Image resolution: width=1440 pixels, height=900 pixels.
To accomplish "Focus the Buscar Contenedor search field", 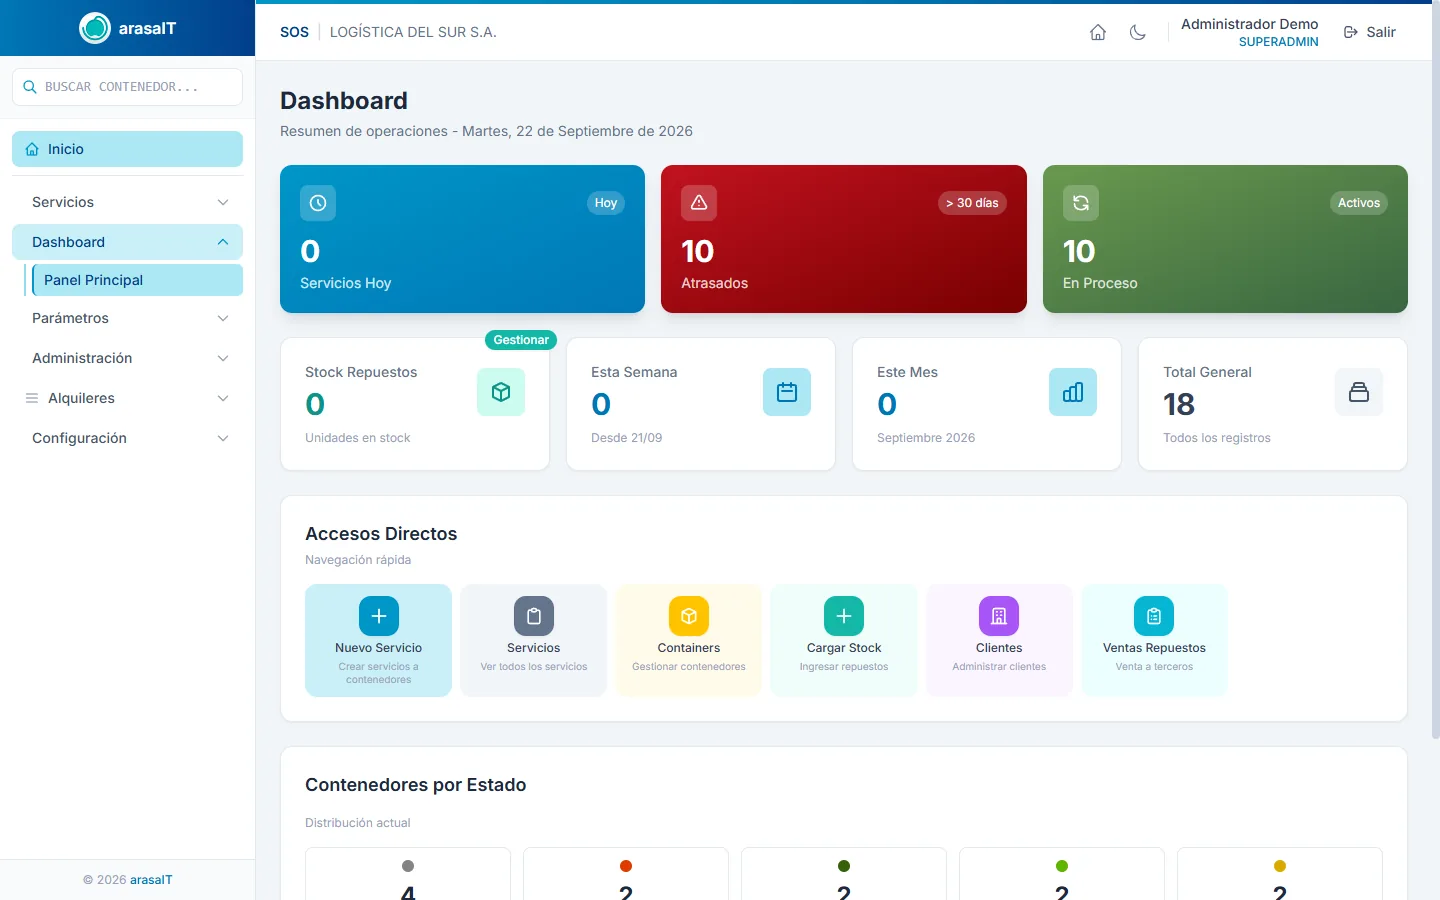I will point(127,87).
